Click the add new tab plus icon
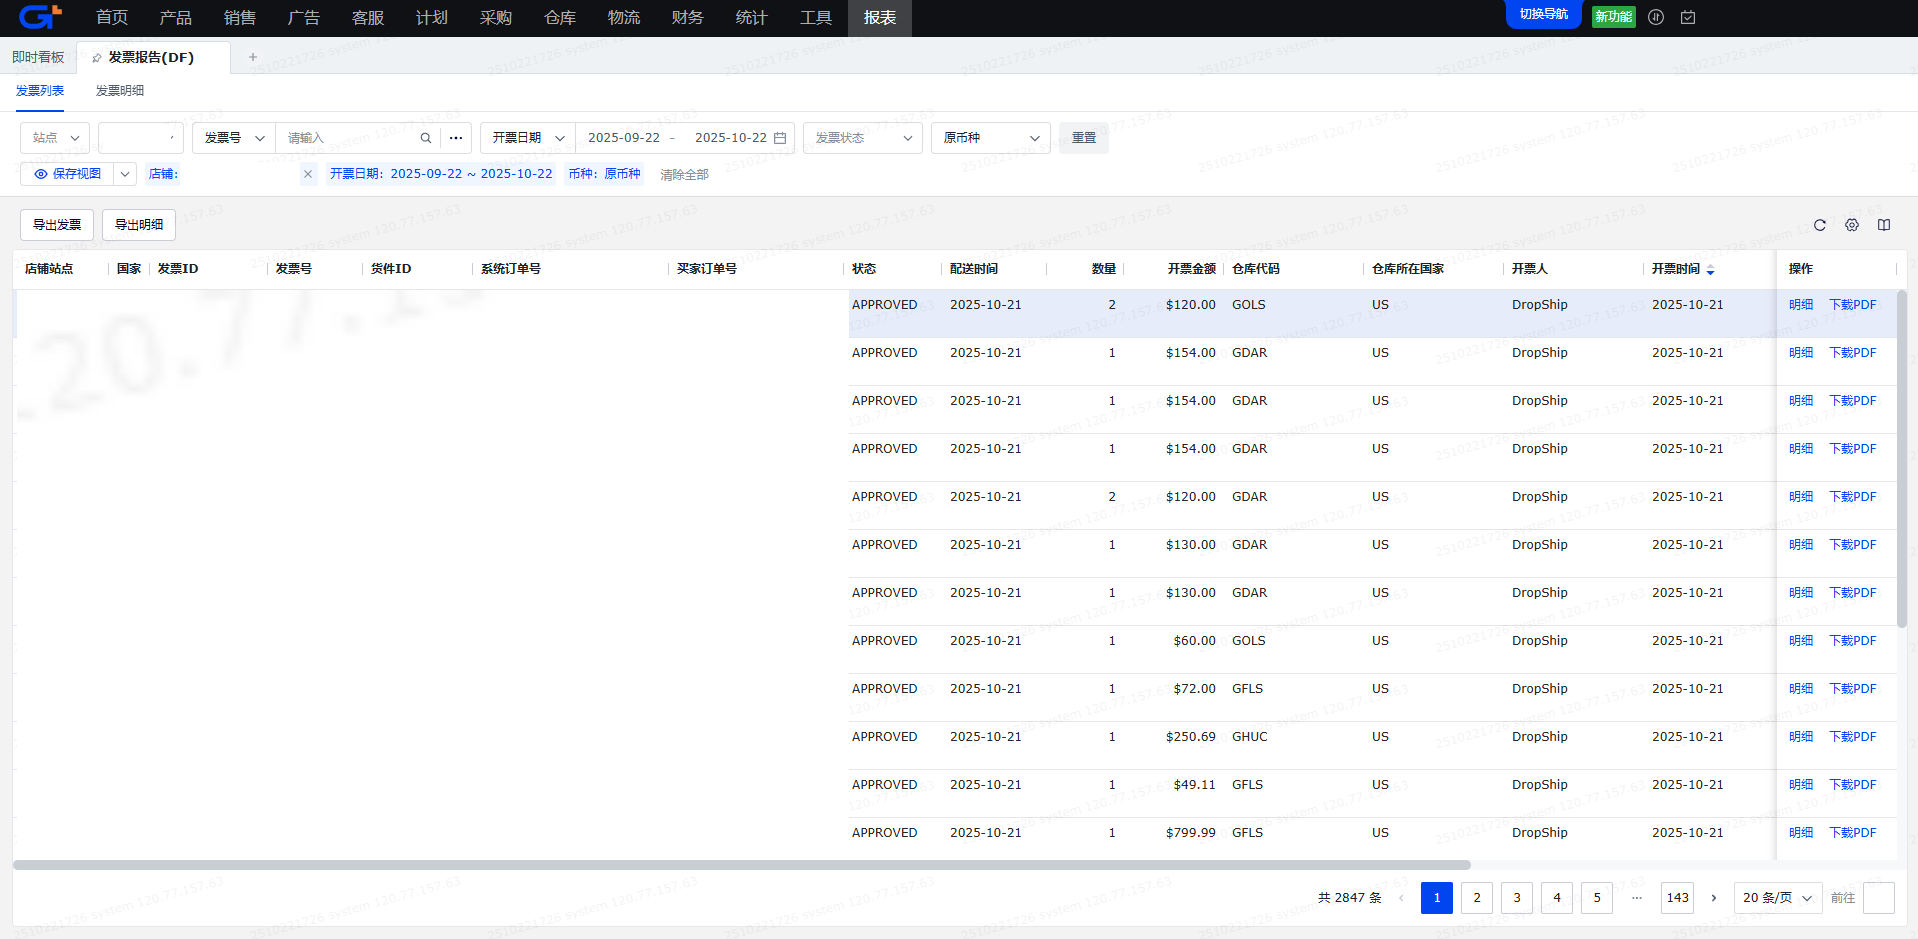 click(253, 57)
